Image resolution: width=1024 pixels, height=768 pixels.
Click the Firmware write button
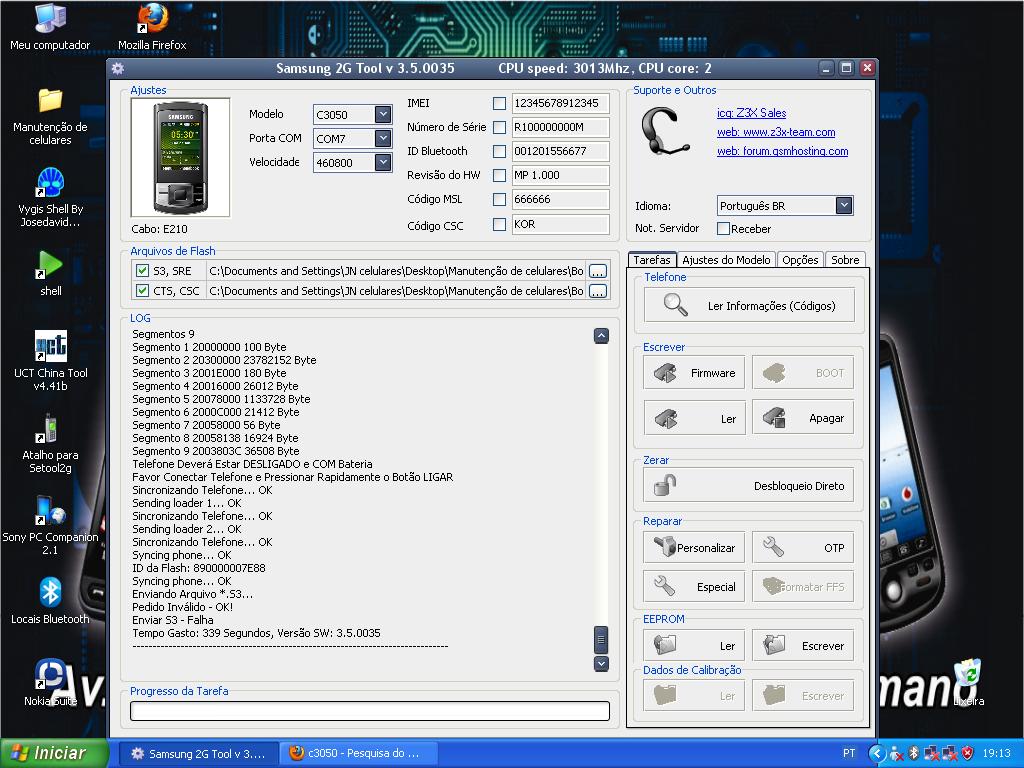(694, 373)
